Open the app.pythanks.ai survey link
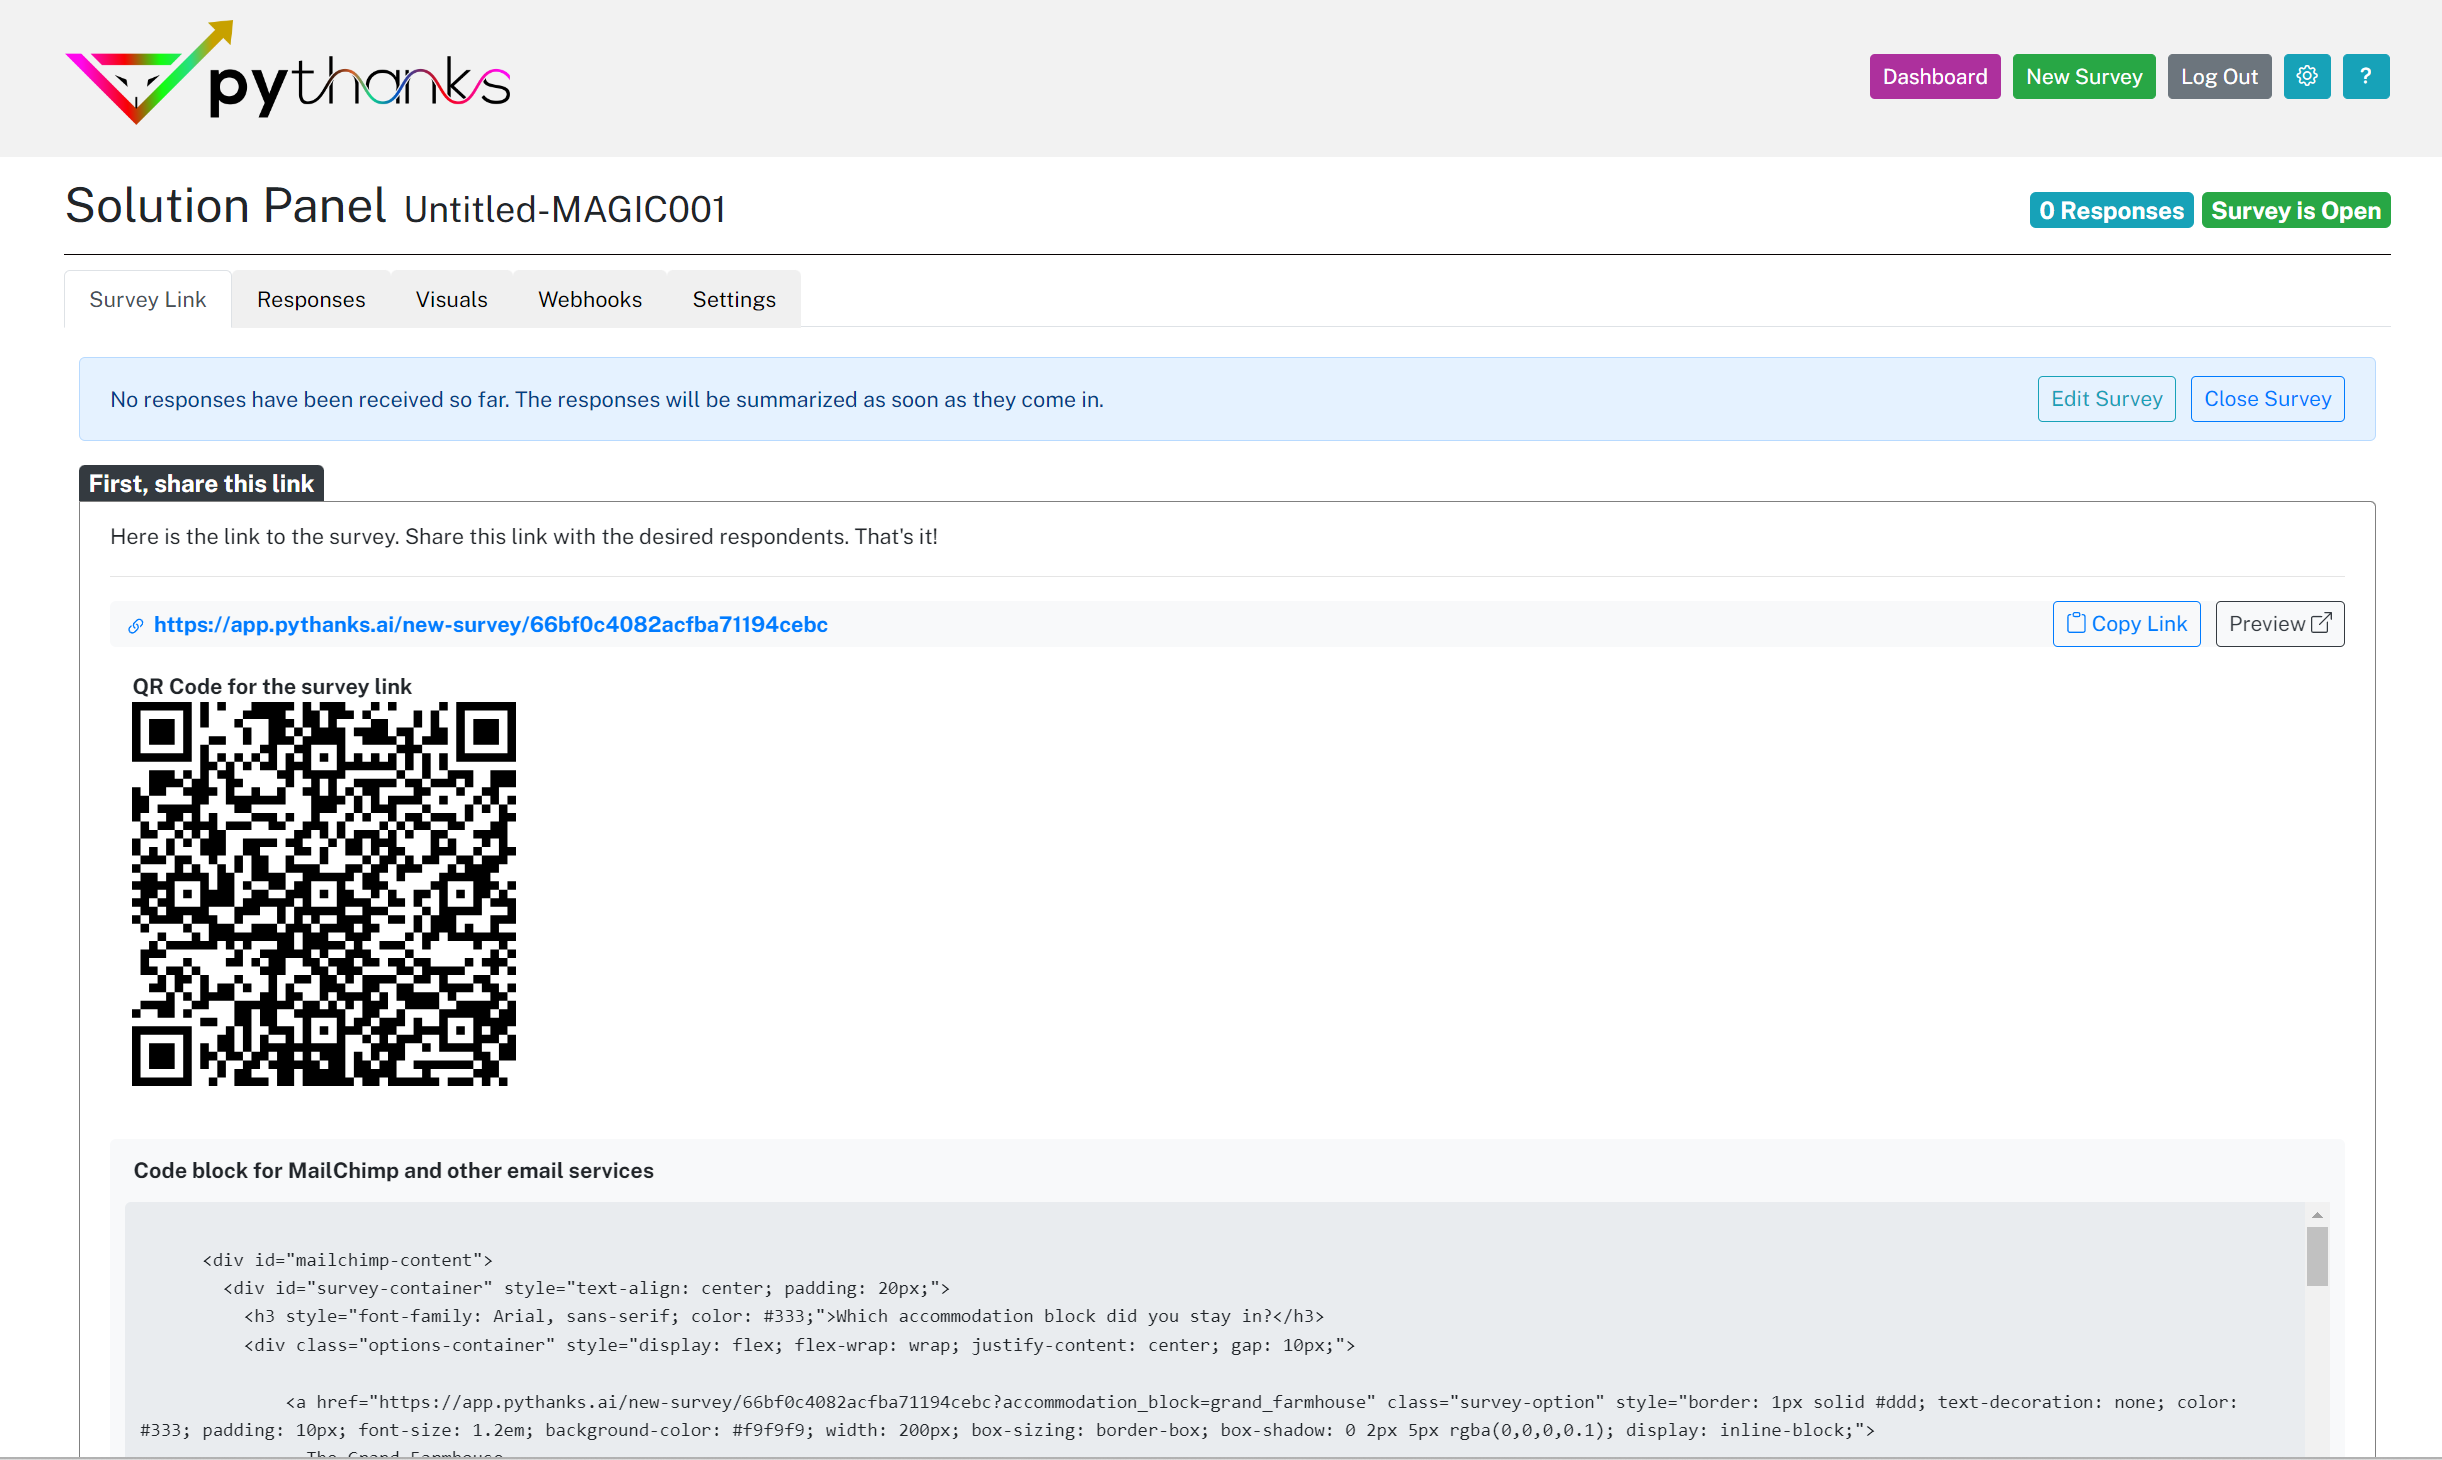 coord(490,625)
